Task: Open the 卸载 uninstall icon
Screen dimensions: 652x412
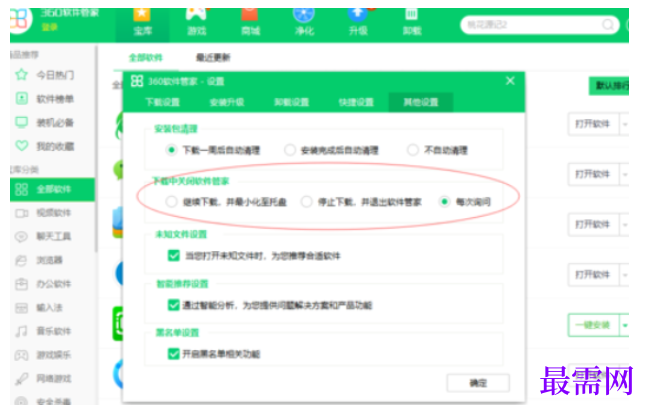Action: (x=411, y=14)
